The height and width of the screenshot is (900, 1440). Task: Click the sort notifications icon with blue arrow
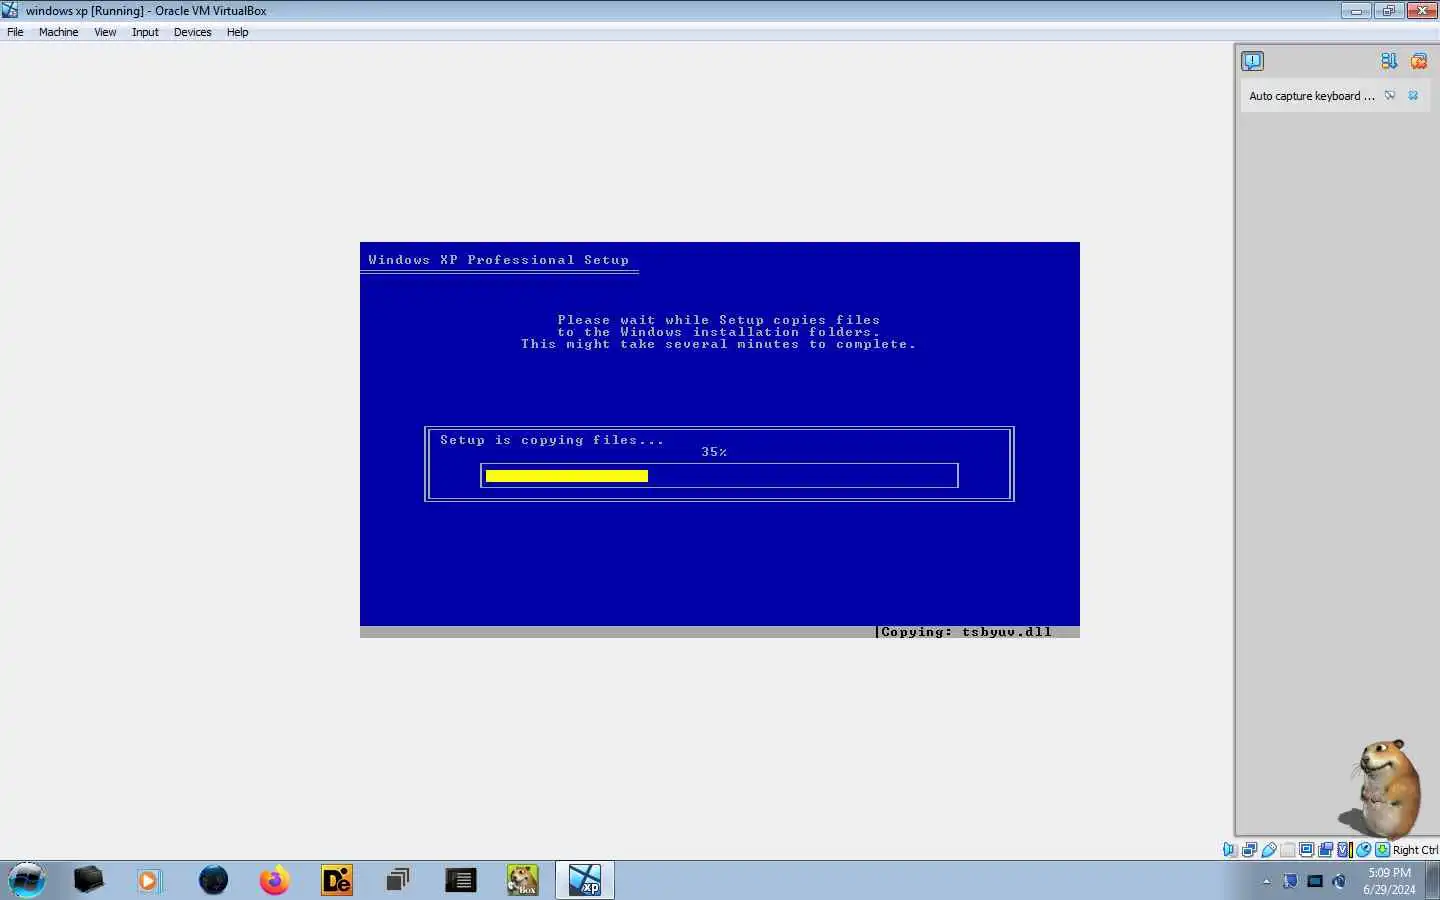click(1389, 61)
